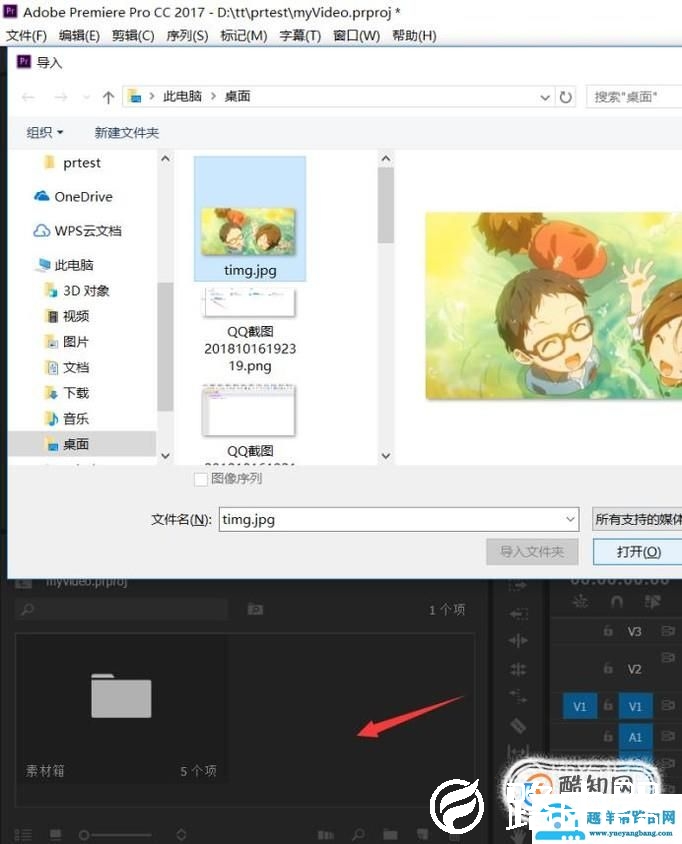This screenshot has height=844, width=682.
Task: Select QQ截图20181016192319.png file
Action: click(x=250, y=332)
